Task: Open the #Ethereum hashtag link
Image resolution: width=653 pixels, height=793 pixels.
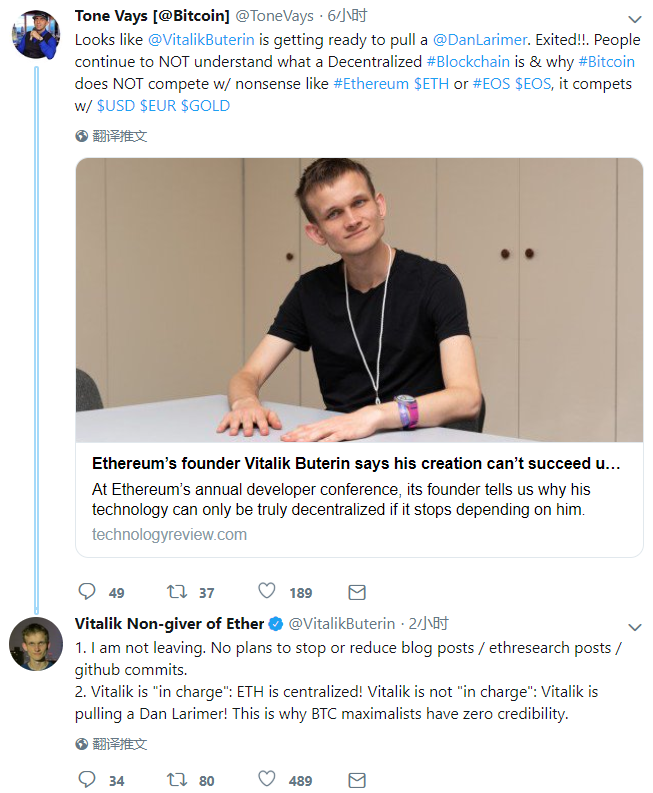Action: [371, 84]
